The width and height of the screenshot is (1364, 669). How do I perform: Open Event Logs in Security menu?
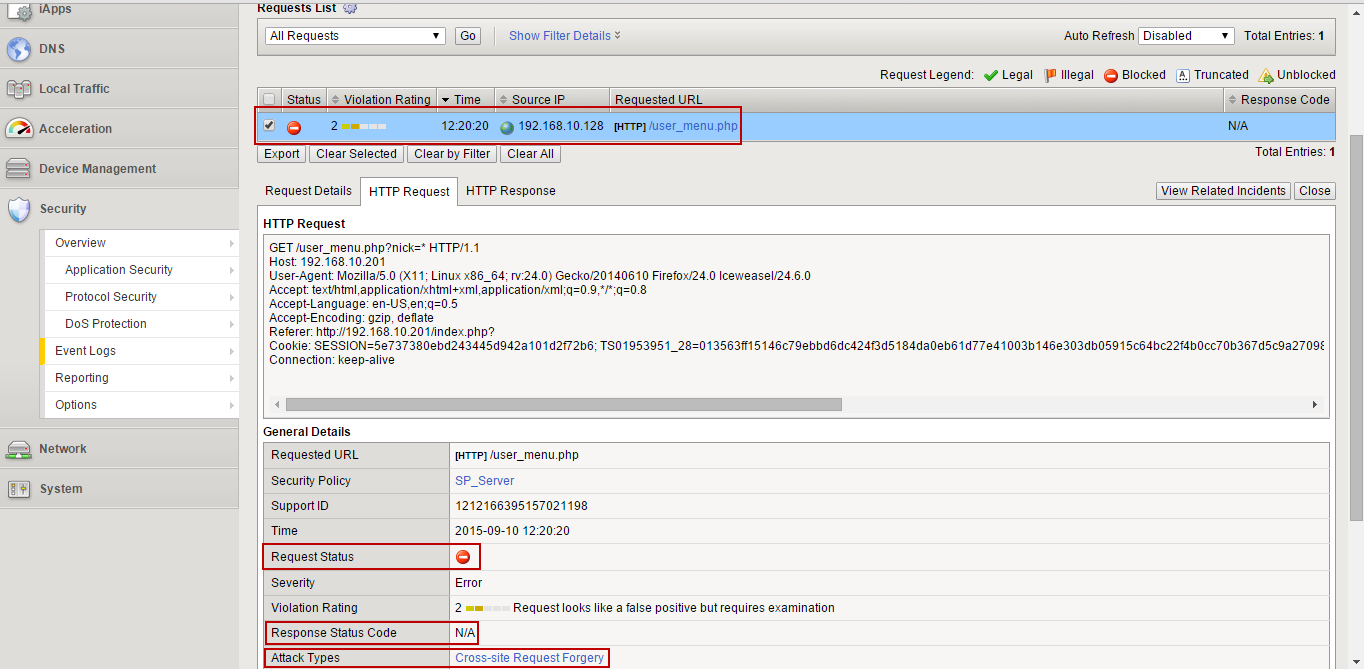(x=85, y=351)
